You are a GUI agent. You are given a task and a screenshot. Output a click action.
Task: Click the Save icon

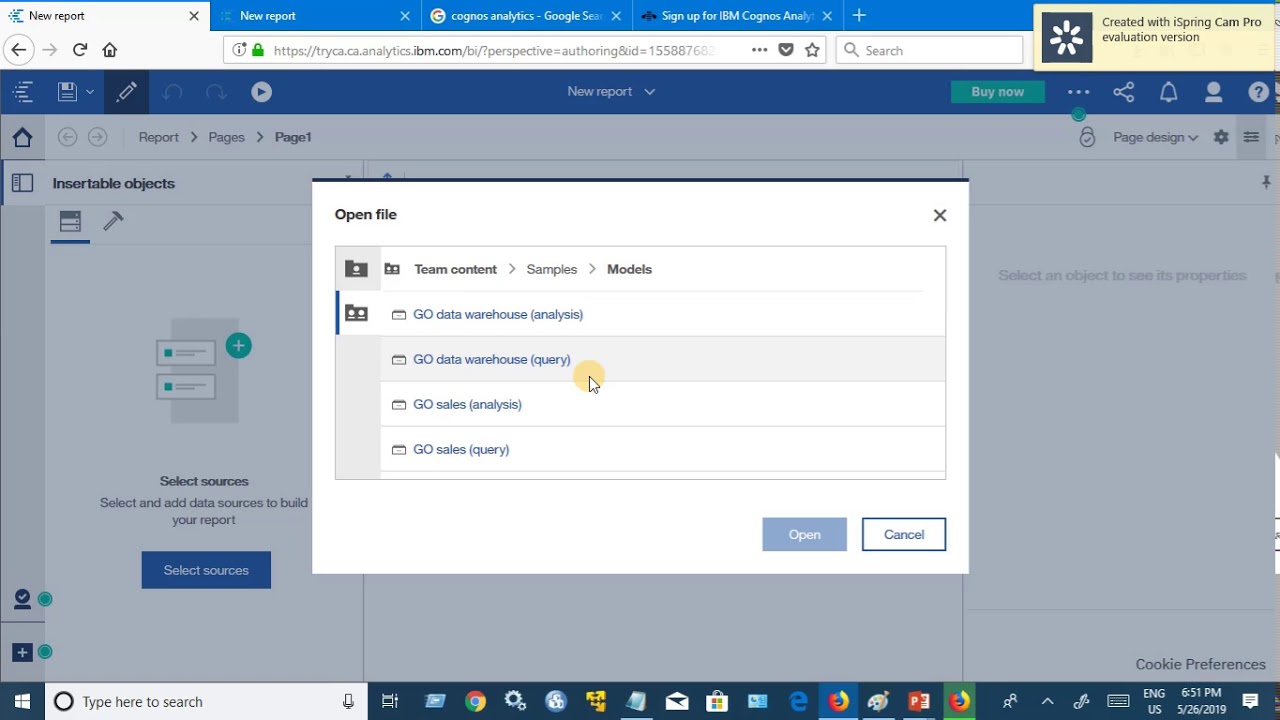point(67,92)
